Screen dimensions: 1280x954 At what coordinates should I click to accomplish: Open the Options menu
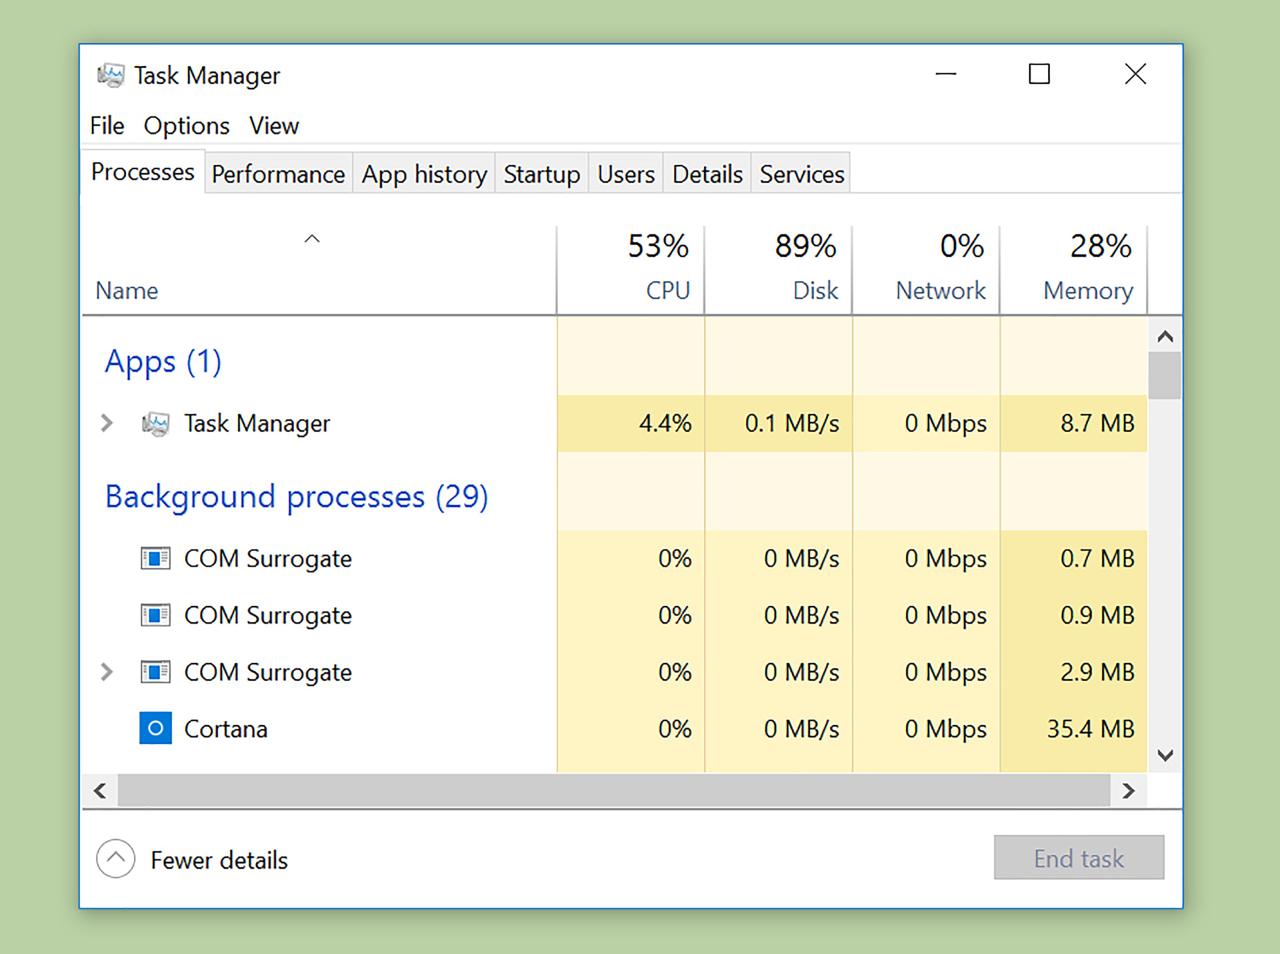(x=186, y=126)
